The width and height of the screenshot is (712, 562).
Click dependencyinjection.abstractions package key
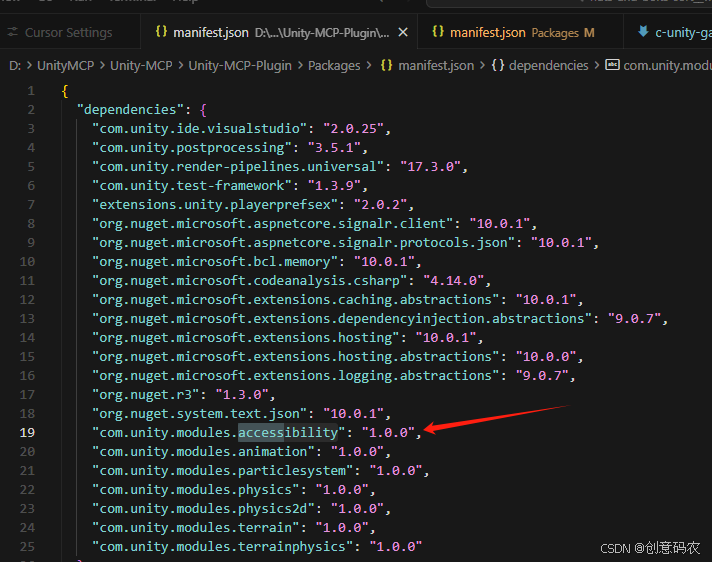[342, 319]
